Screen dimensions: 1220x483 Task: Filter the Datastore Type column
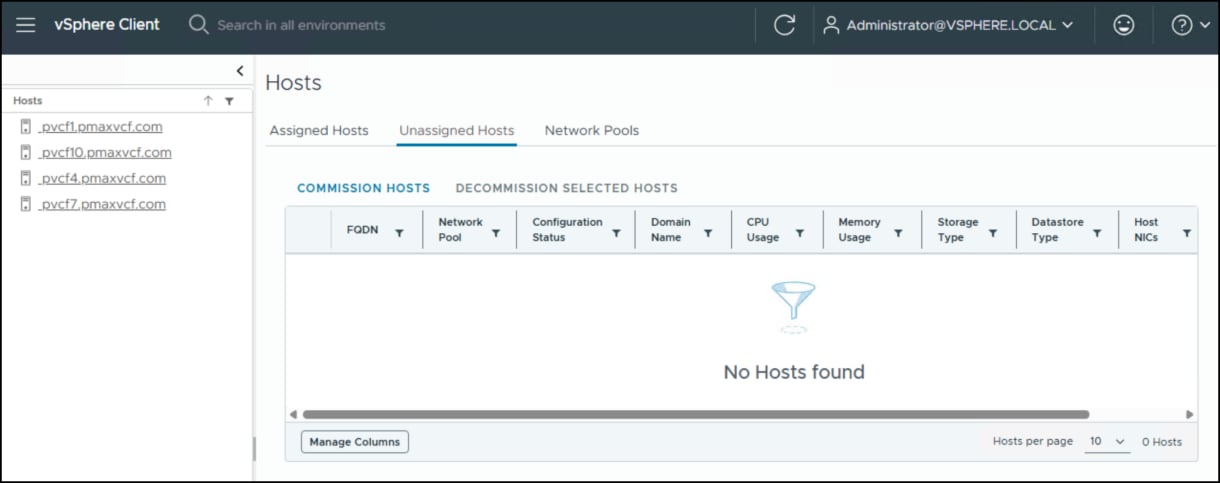click(1097, 233)
